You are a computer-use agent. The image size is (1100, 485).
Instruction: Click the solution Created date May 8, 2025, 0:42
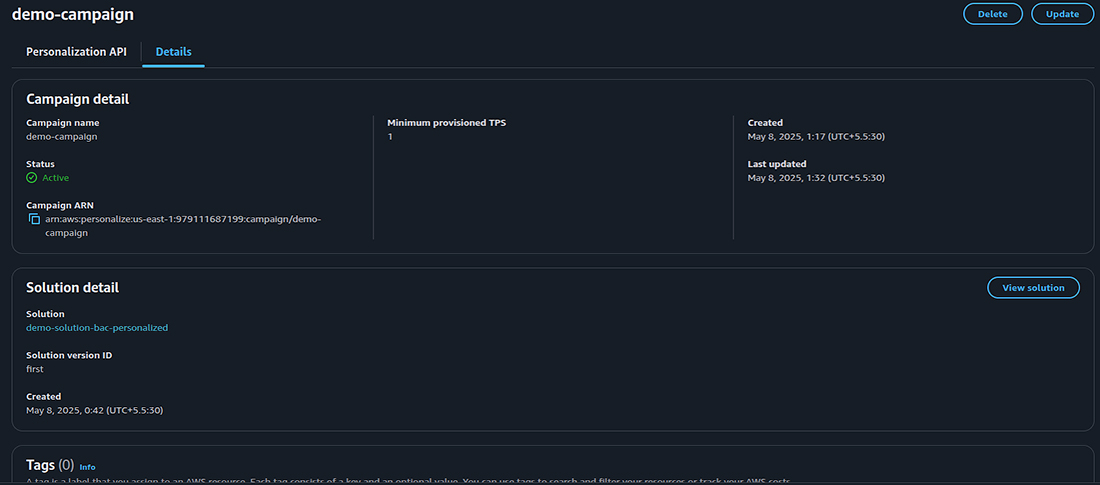[95, 410]
